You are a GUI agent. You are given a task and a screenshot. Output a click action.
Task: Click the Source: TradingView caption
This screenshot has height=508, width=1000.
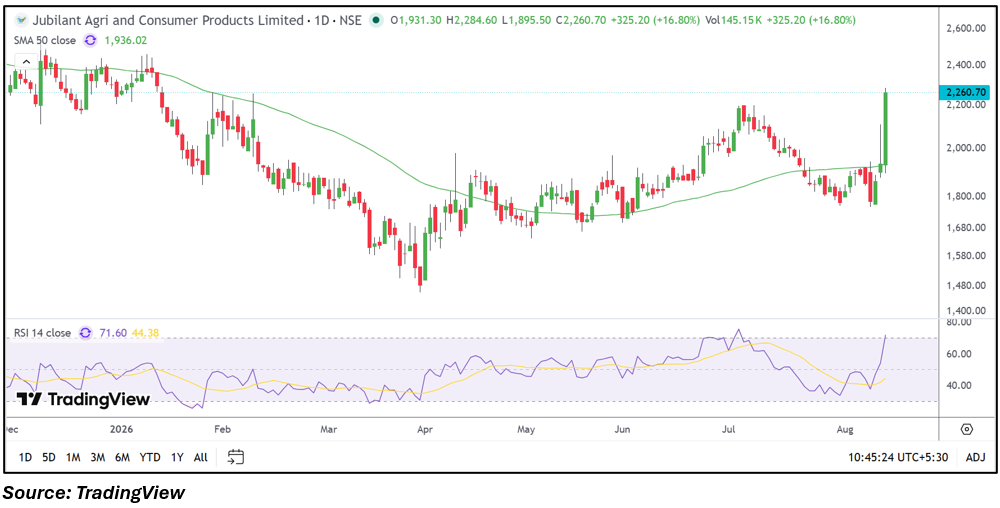point(94,492)
